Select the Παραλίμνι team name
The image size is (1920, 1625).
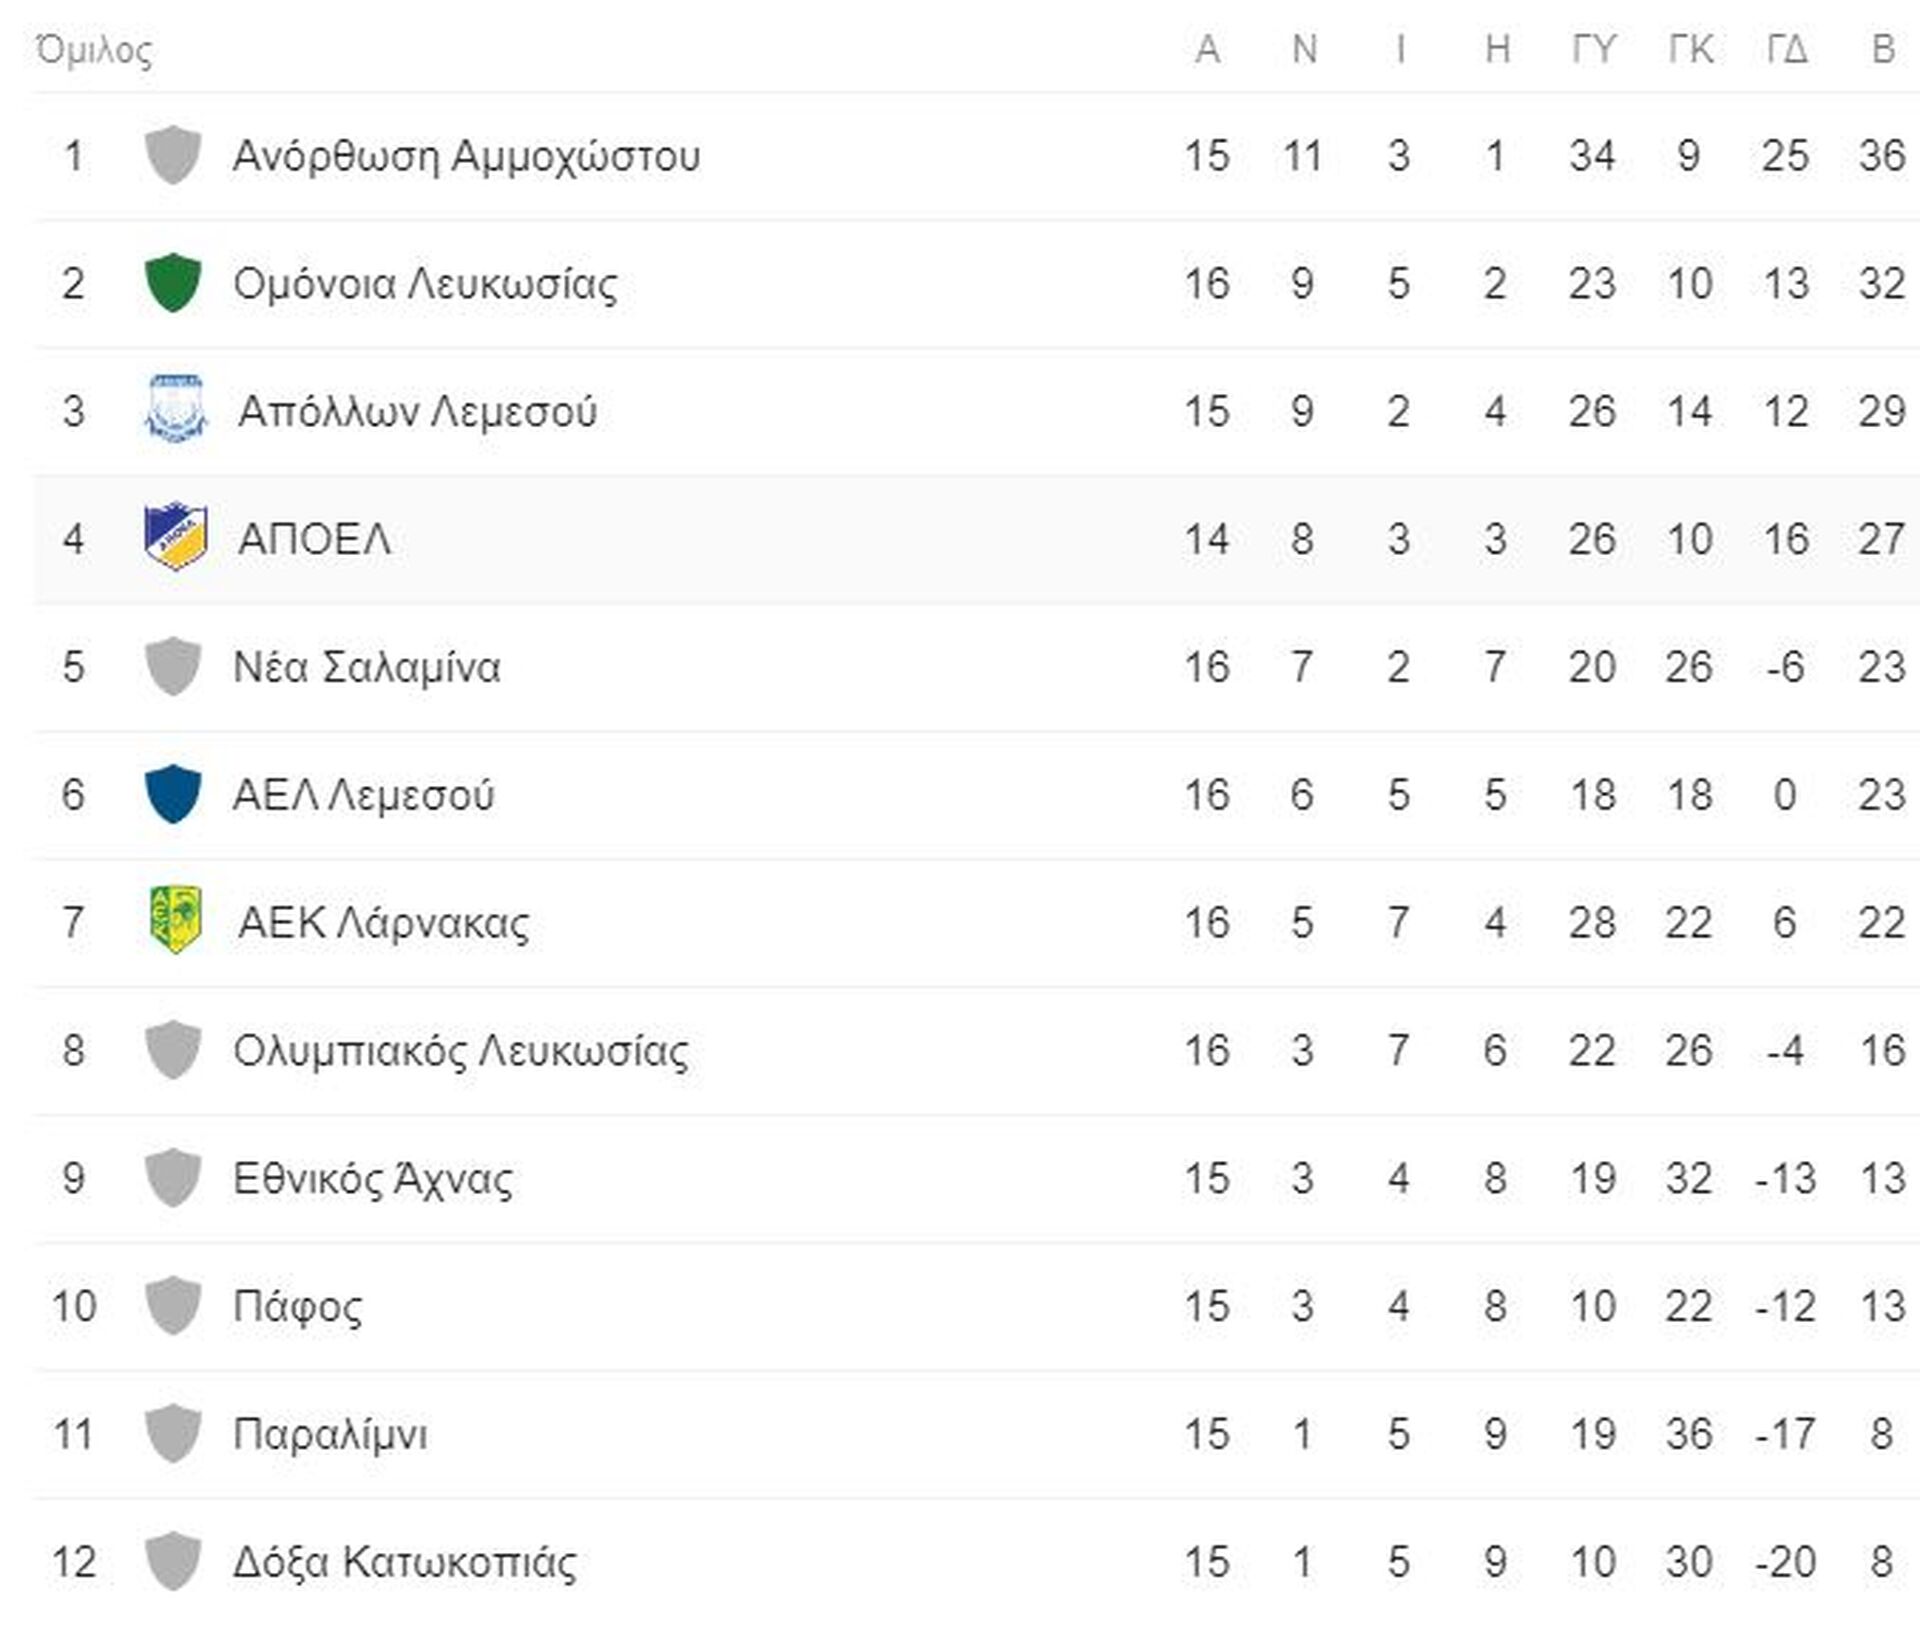point(330,1434)
